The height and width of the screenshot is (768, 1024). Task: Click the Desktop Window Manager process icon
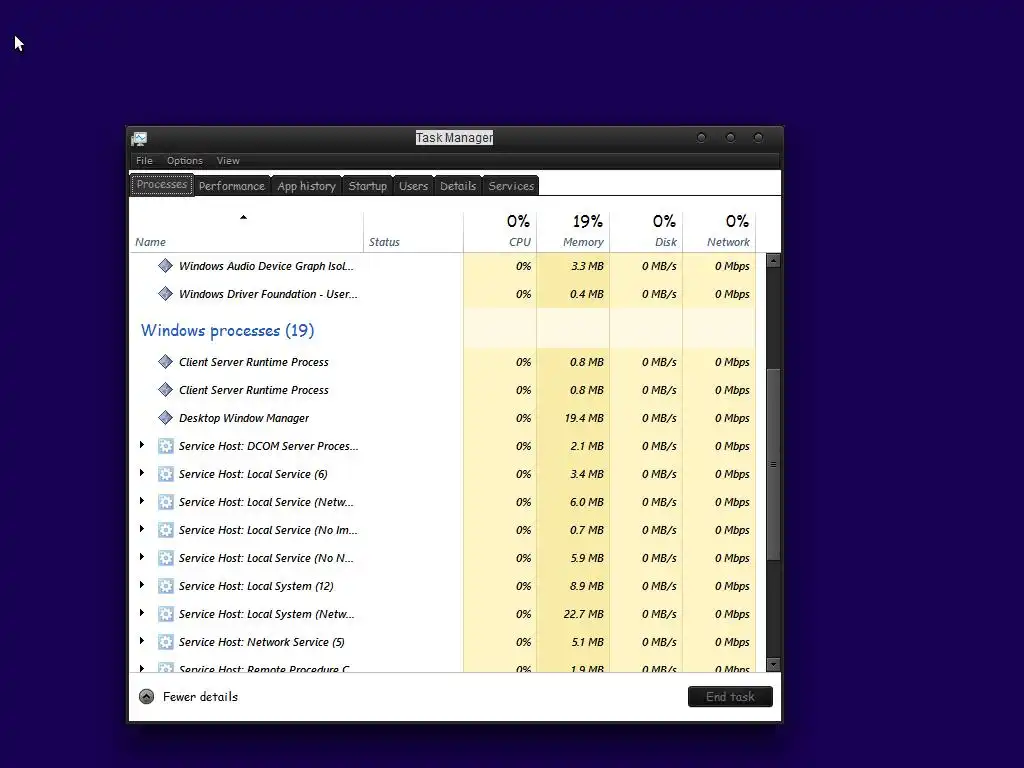click(x=165, y=418)
